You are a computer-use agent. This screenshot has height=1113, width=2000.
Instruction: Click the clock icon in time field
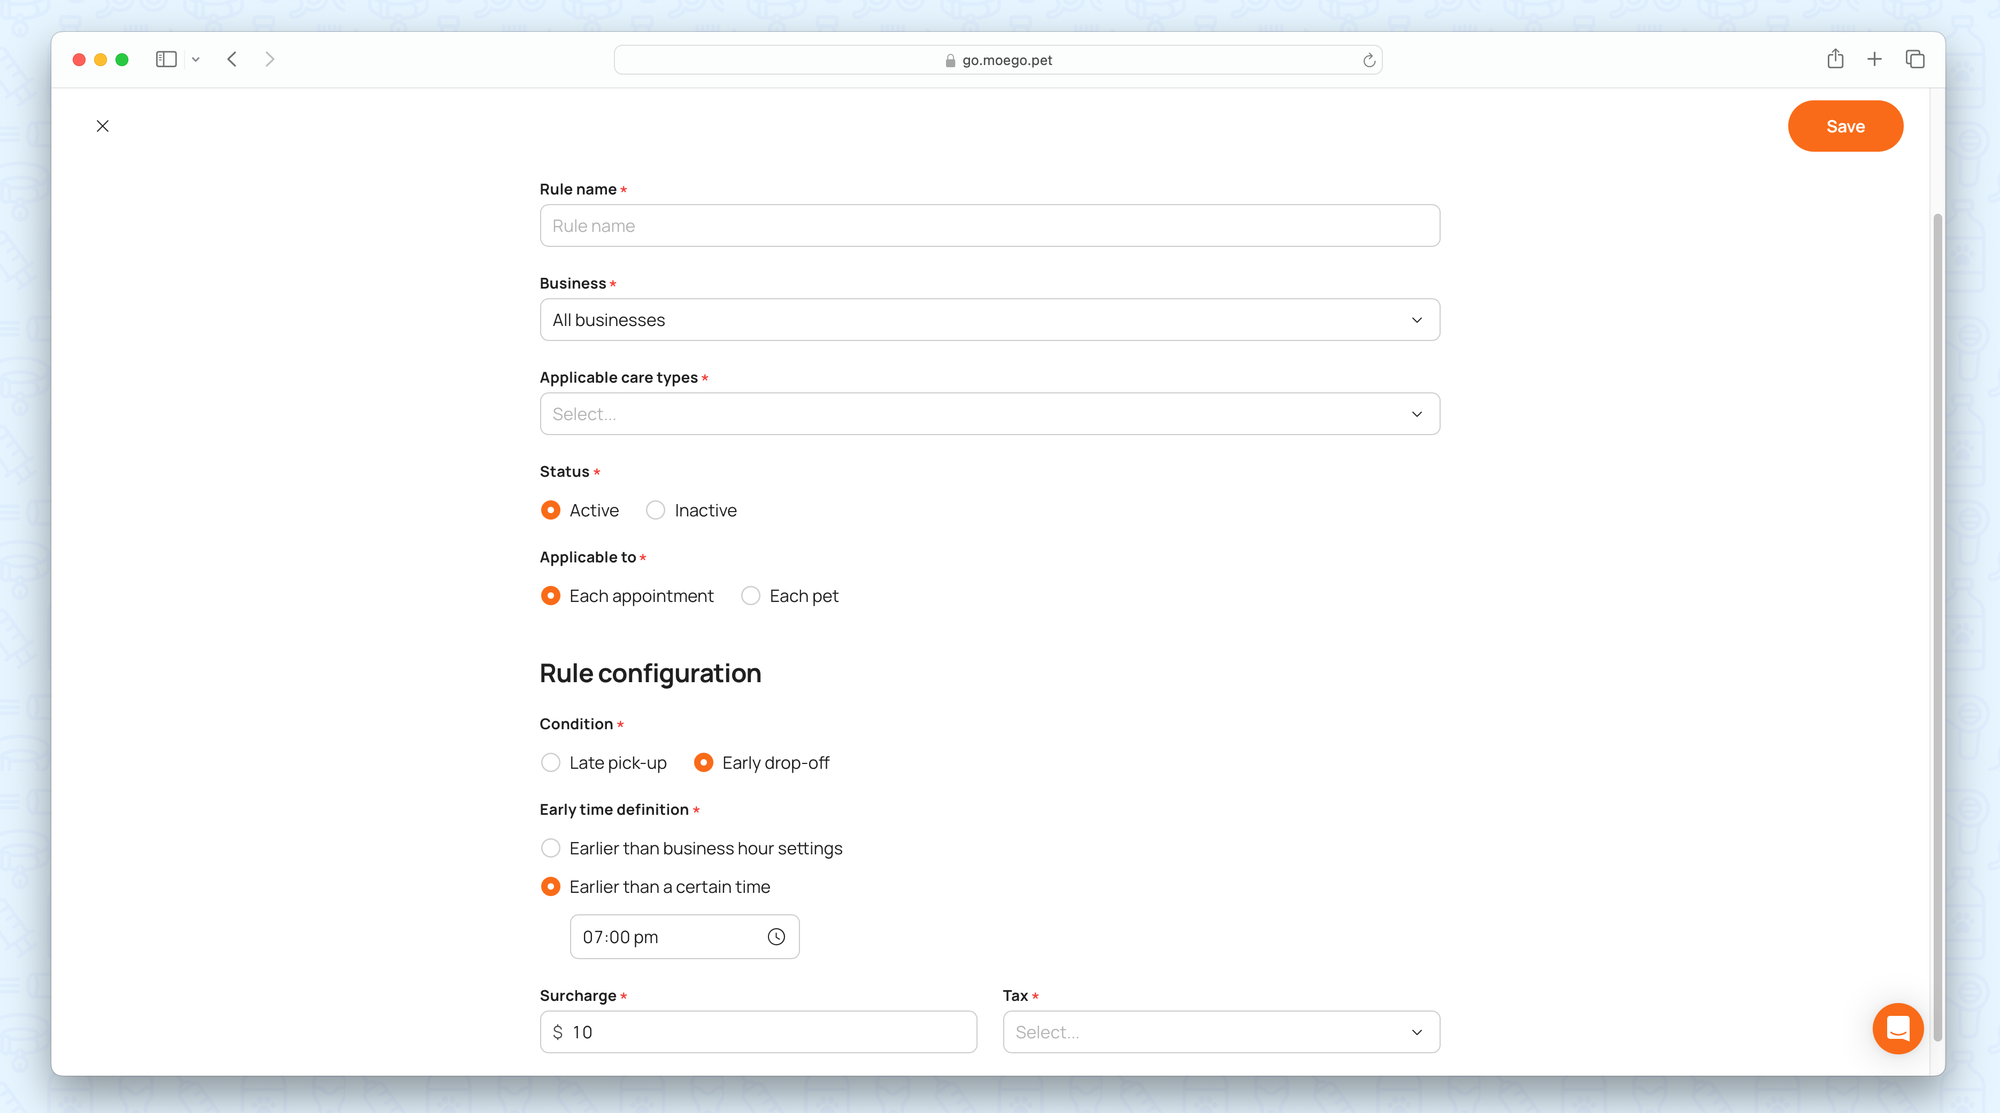point(776,937)
